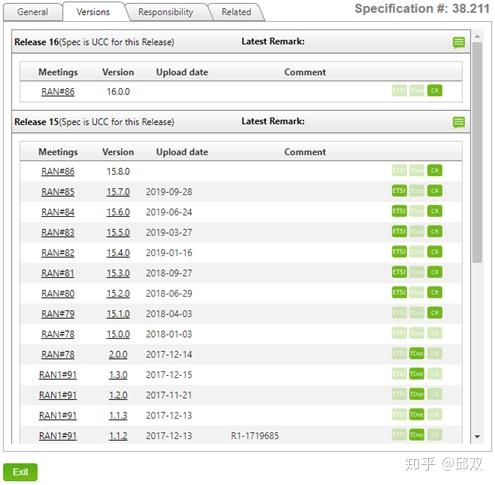Open the Release 15 remarks icon
Viewport: 495px width, 485px height.
pyautogui.click(x=459, y=122)
